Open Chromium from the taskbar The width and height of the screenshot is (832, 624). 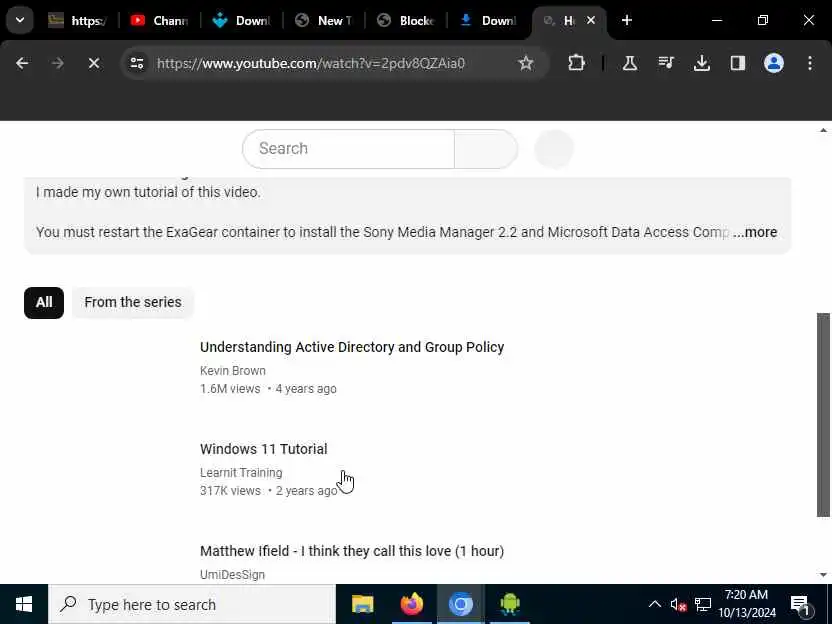pyautogui.click(x=461, y=604)
